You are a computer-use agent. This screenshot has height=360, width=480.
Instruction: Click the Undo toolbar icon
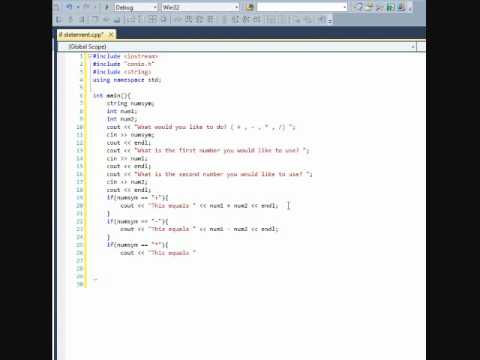coord(69,7)
